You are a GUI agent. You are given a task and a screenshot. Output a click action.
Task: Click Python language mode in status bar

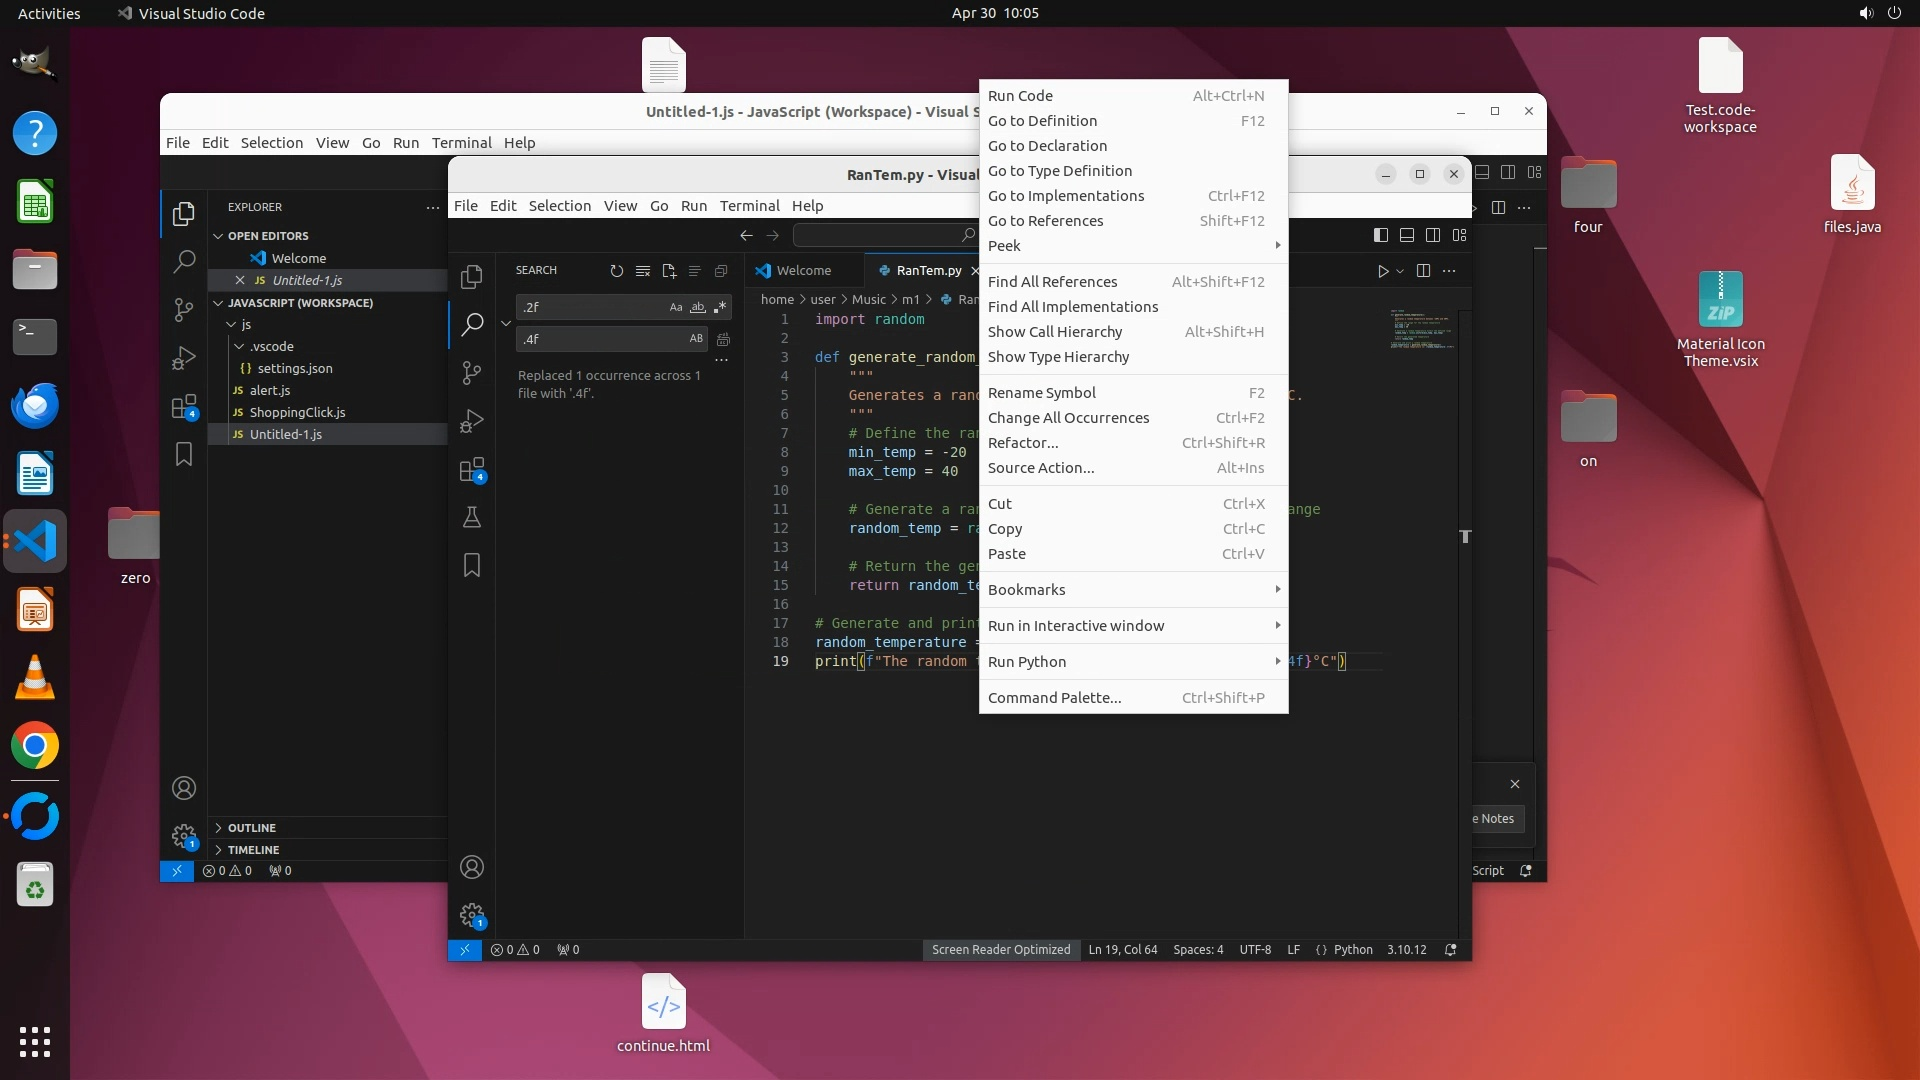click(1352, 950)
